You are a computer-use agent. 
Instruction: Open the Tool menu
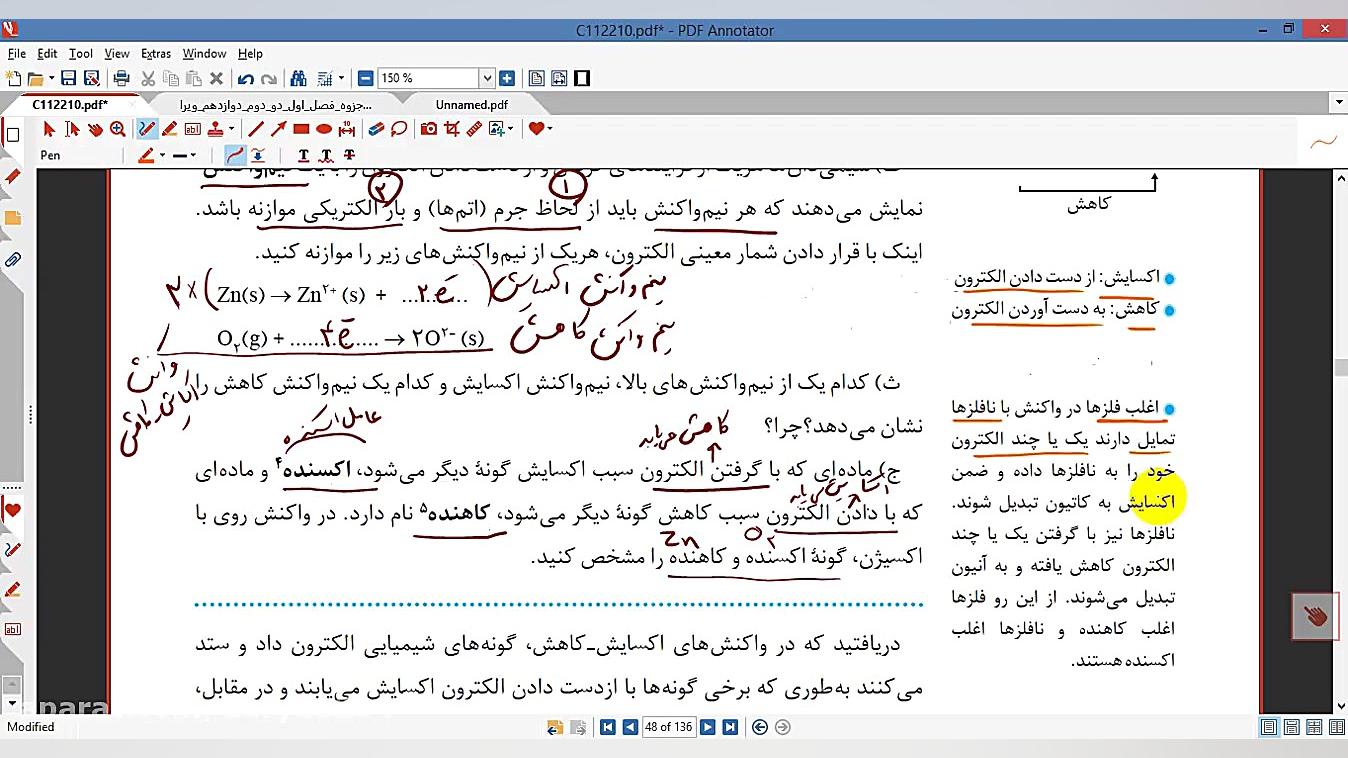click(81, 54)
